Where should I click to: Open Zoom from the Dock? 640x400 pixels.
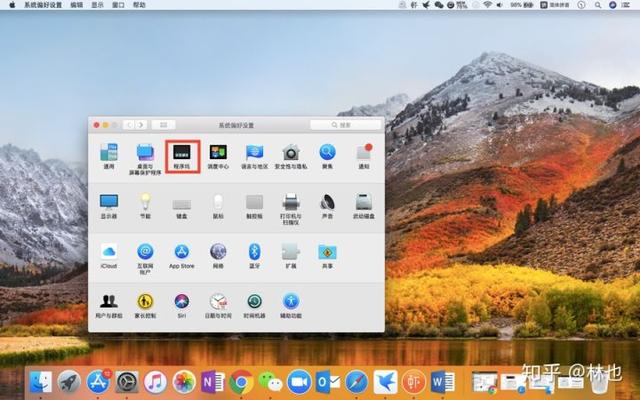(x=299, y=382)
